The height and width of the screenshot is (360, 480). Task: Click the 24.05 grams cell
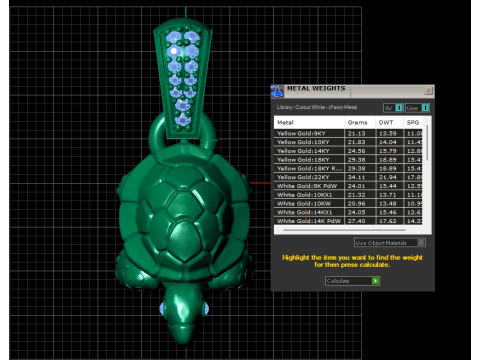tap(360, 212)
